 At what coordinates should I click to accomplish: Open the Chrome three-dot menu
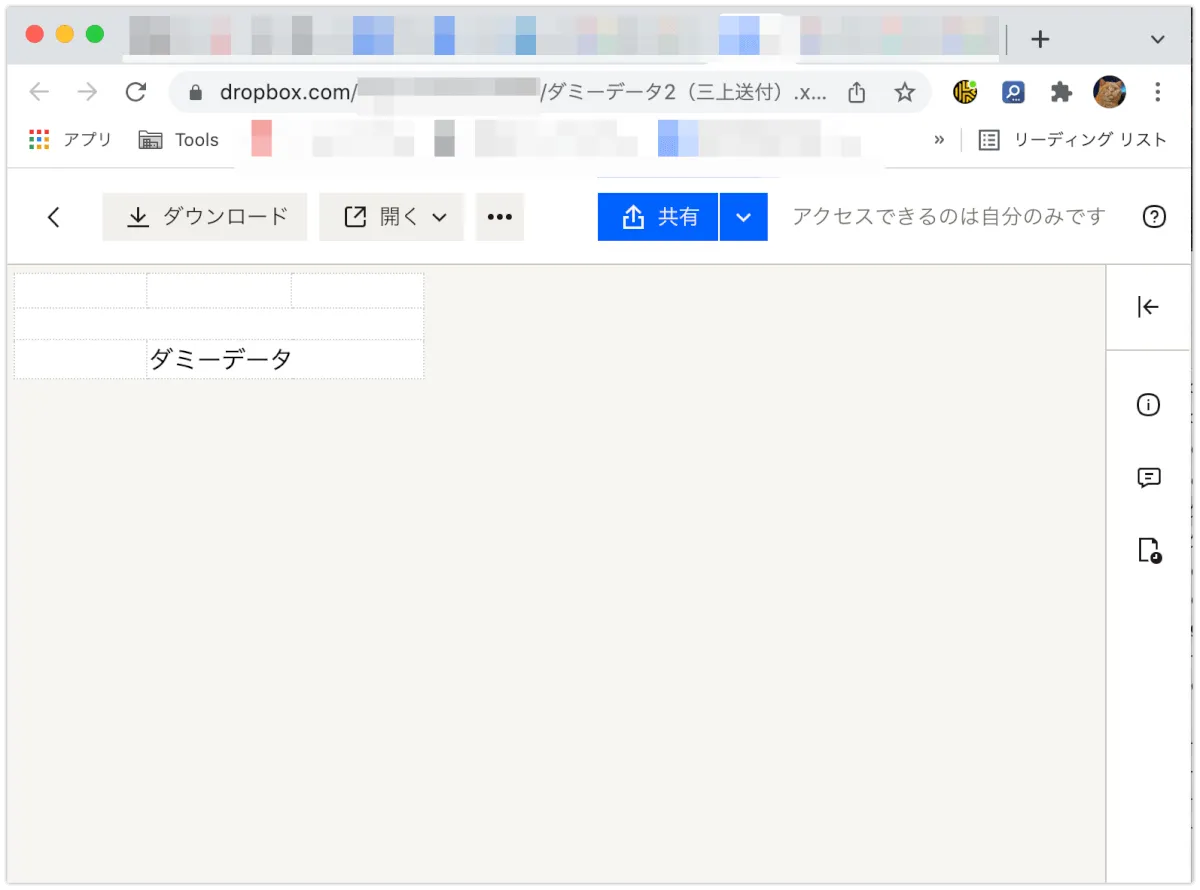(1157, 92)
